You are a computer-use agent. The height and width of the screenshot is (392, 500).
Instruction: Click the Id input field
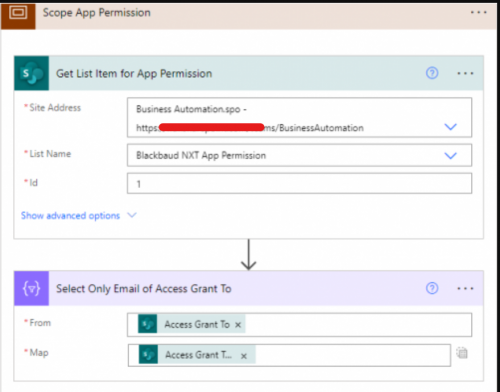(299, 183)
